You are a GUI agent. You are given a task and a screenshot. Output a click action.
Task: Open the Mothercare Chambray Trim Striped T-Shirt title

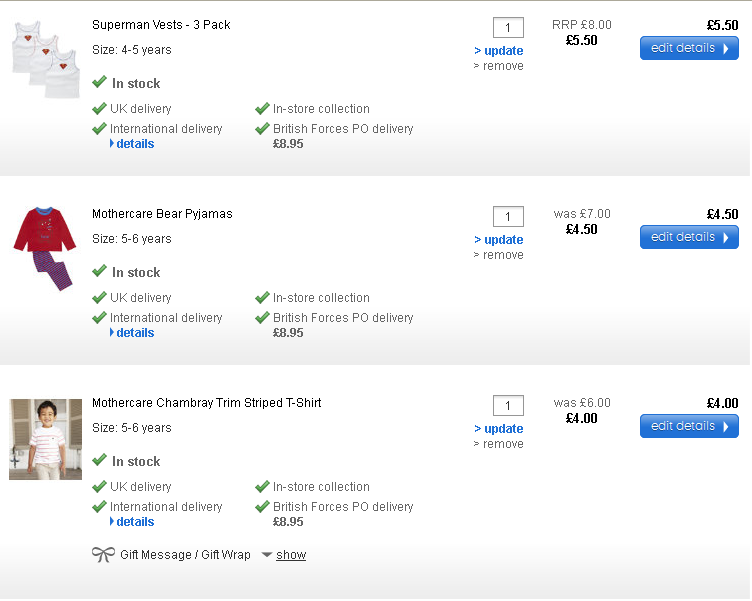coord(206,403)
